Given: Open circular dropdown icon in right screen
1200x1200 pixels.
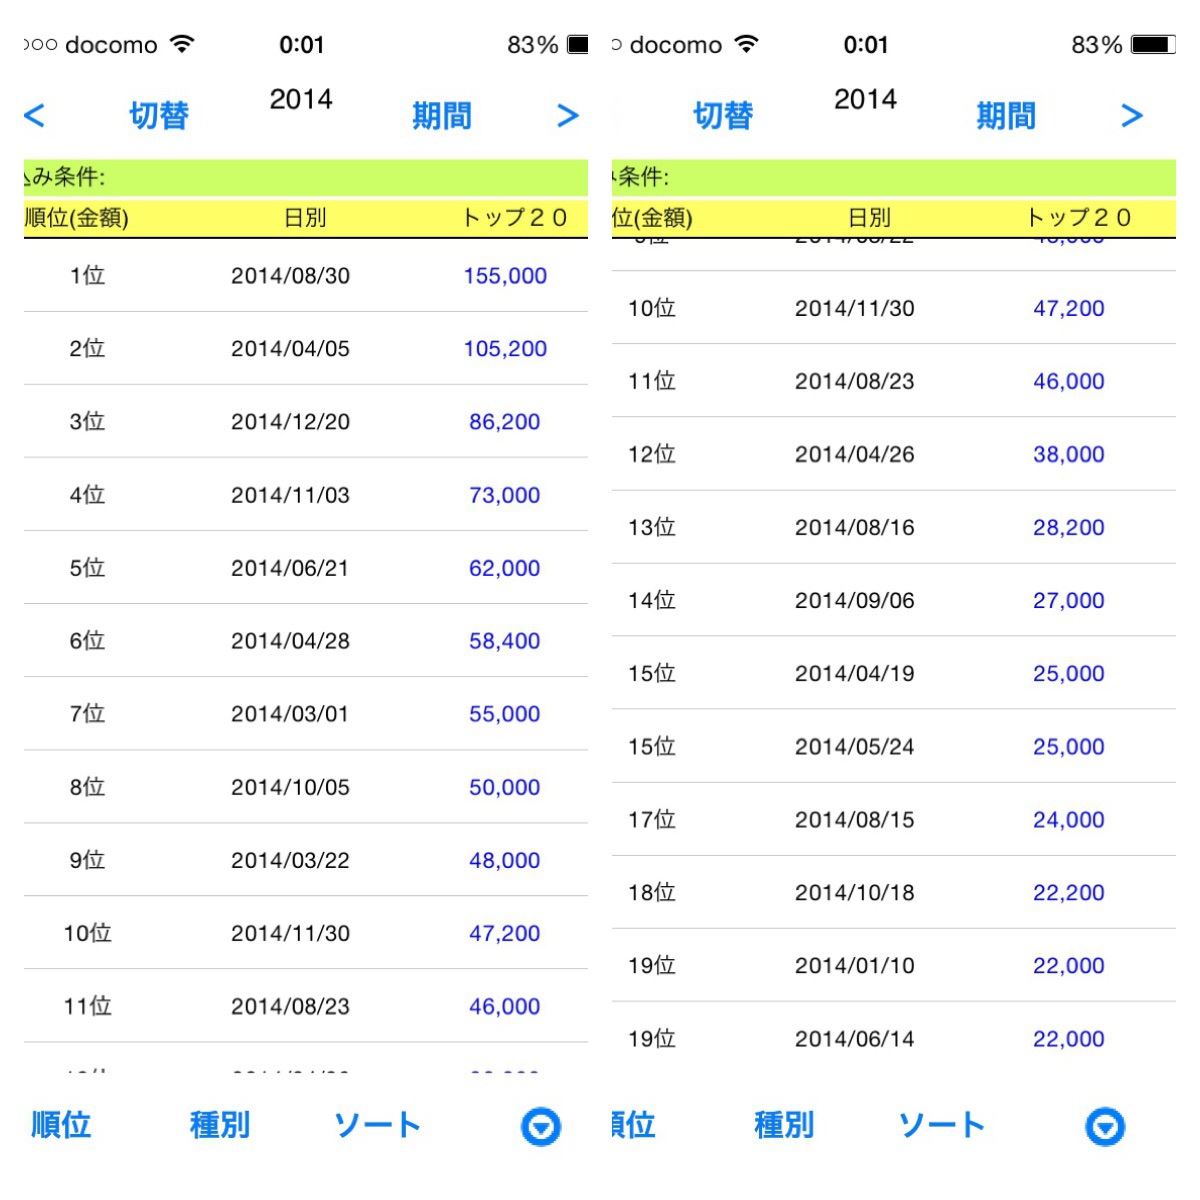Looking at the screenshot, I should click(1105, 1127).
